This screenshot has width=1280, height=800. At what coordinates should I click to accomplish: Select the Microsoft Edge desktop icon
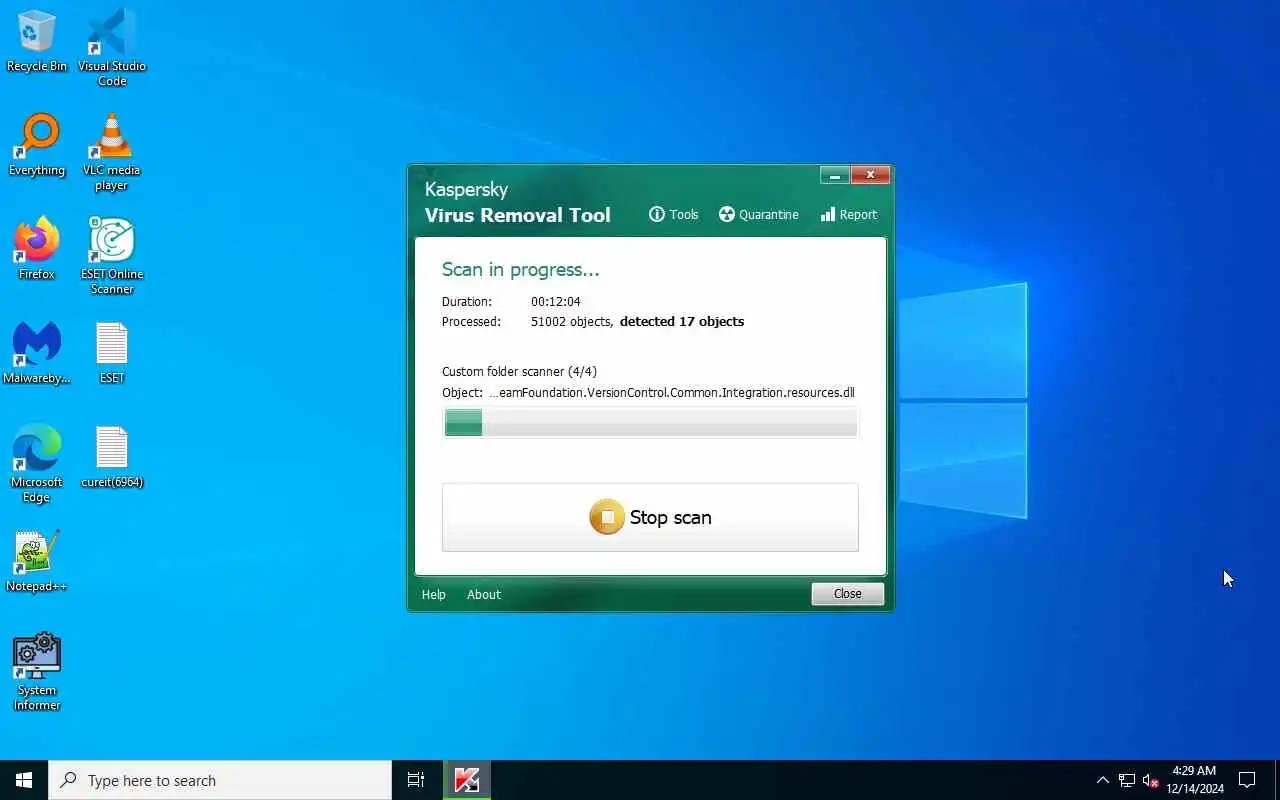tap(37, 463)
